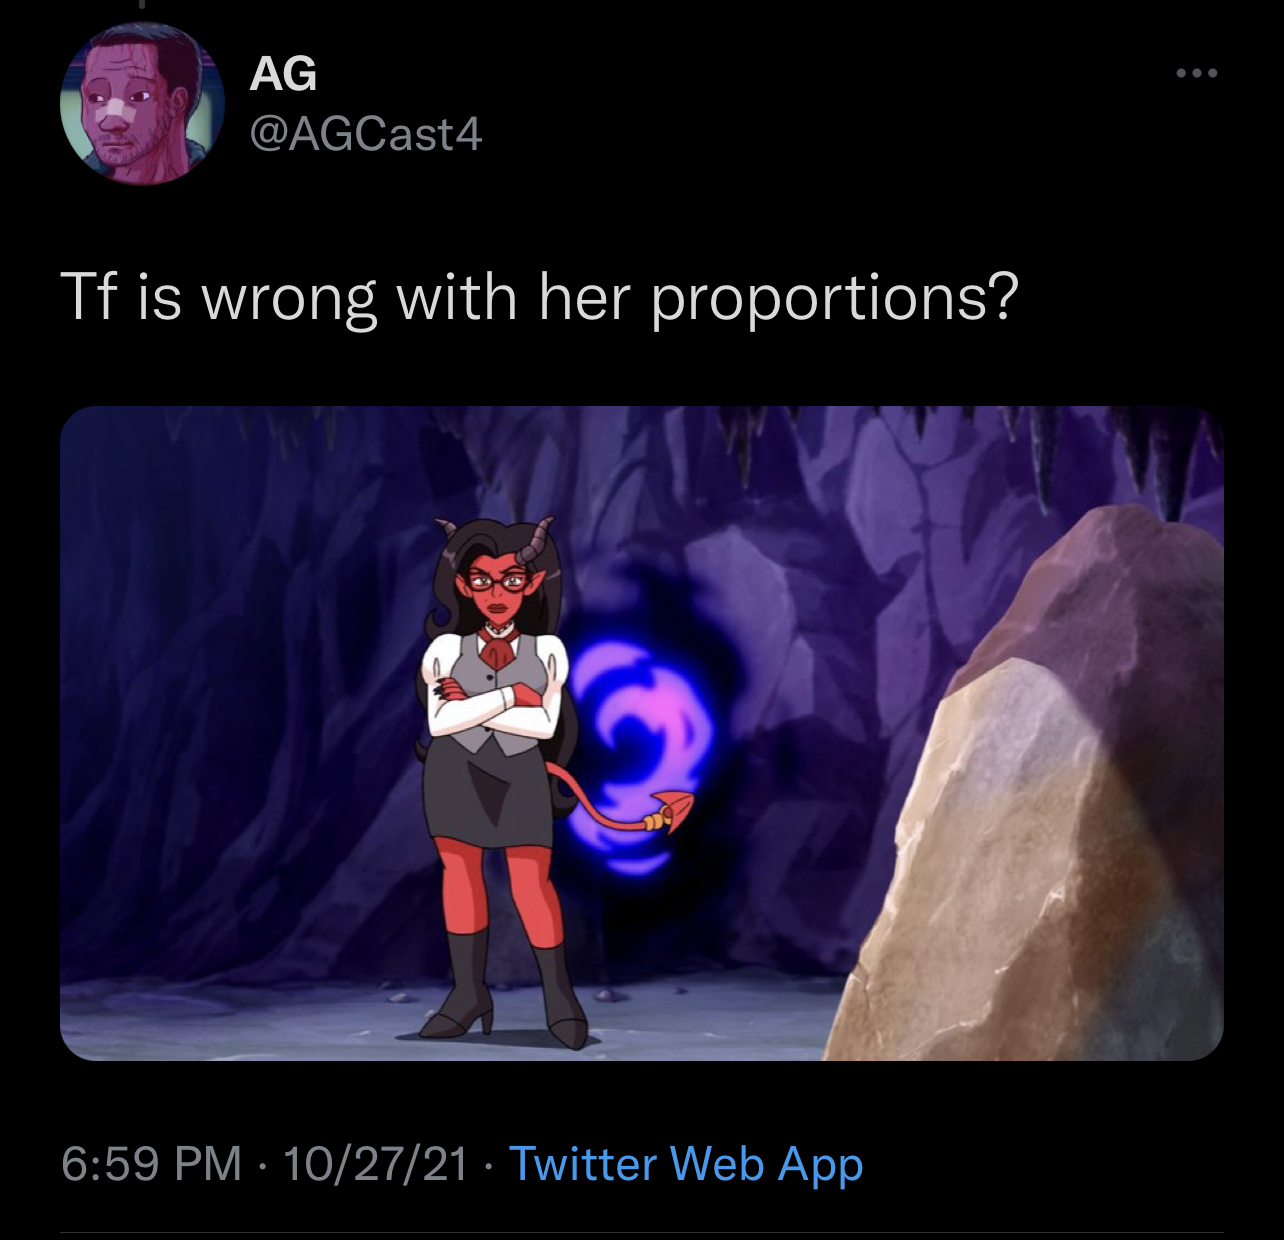The height and width of the screenshot is (1240, 1284).
Task: Open the @AGCast4 handle link
Action: coord(365,134)
